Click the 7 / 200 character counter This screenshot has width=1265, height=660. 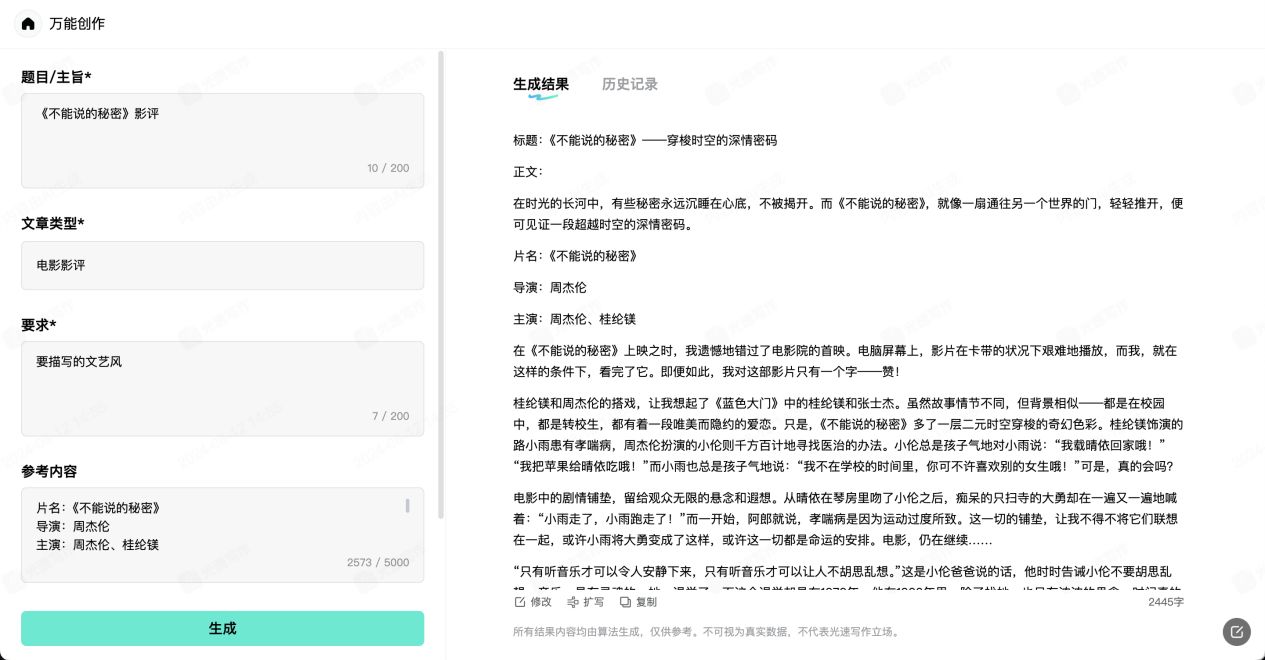[391, 416]
